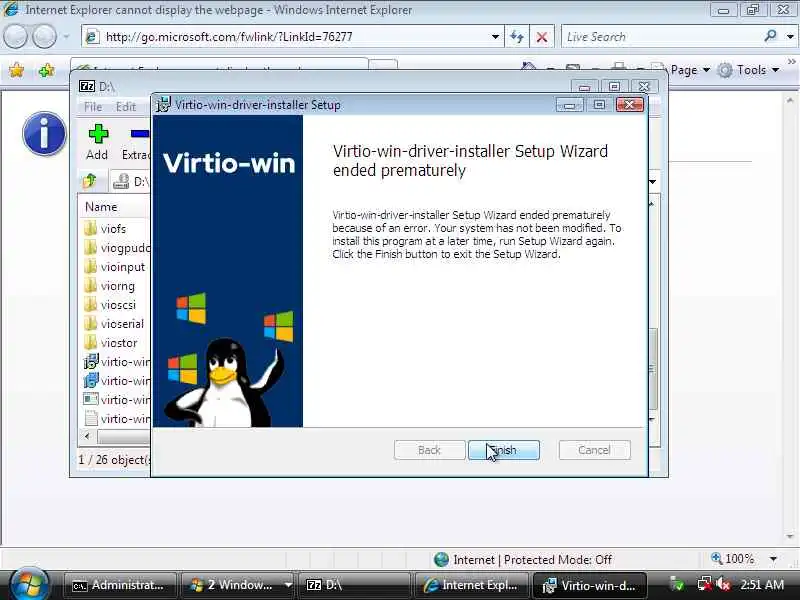800x600 pixels.
Task: Click the muted volume tray icon
Action: tap(723, 584)
